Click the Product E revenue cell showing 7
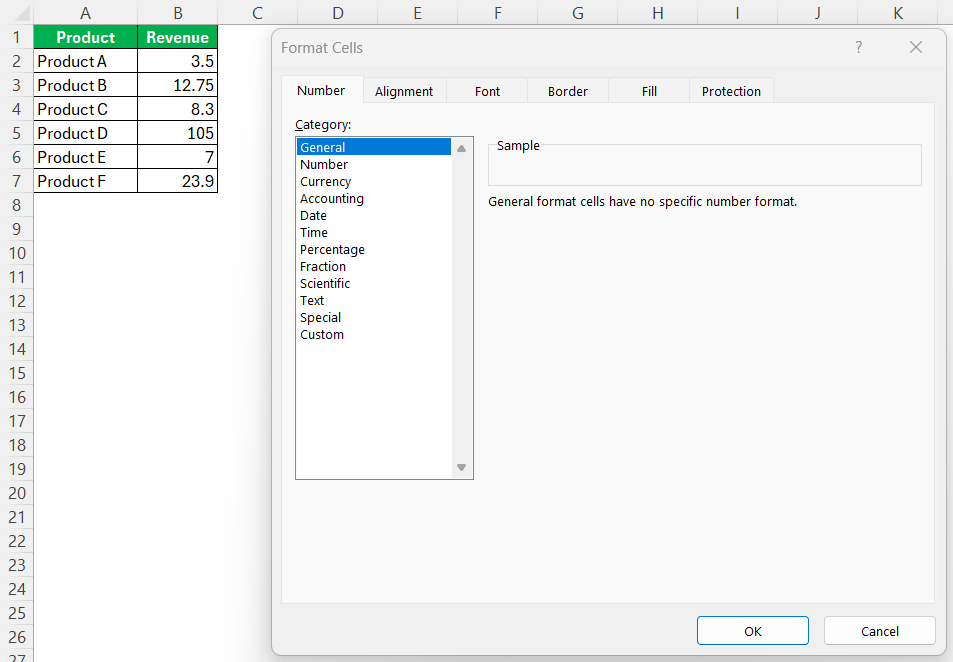The height and width of the screenshot is (662, 953). tap(177, 157)
